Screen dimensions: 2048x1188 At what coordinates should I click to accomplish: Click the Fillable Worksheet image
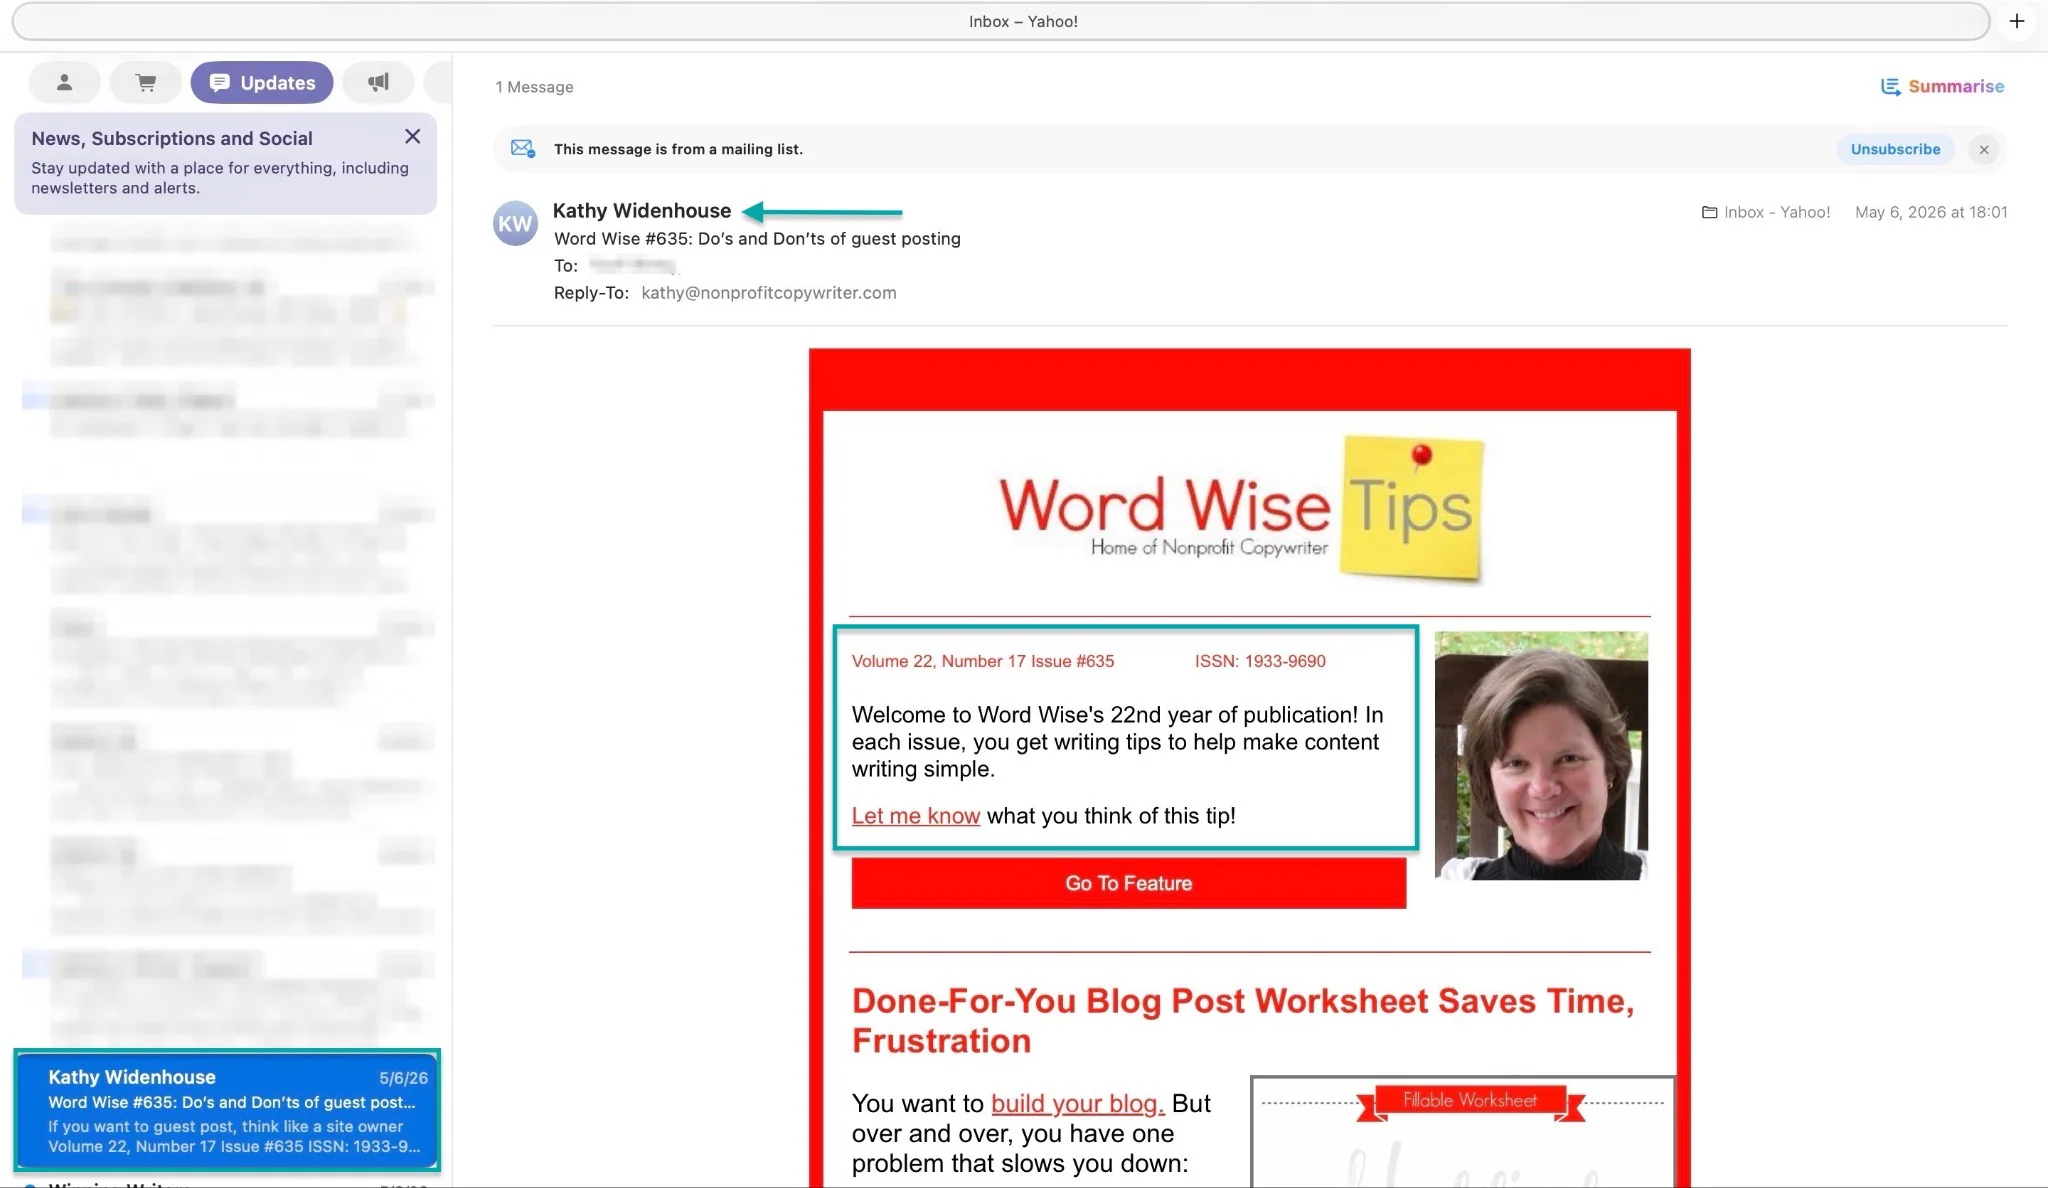(1463, 1132)
